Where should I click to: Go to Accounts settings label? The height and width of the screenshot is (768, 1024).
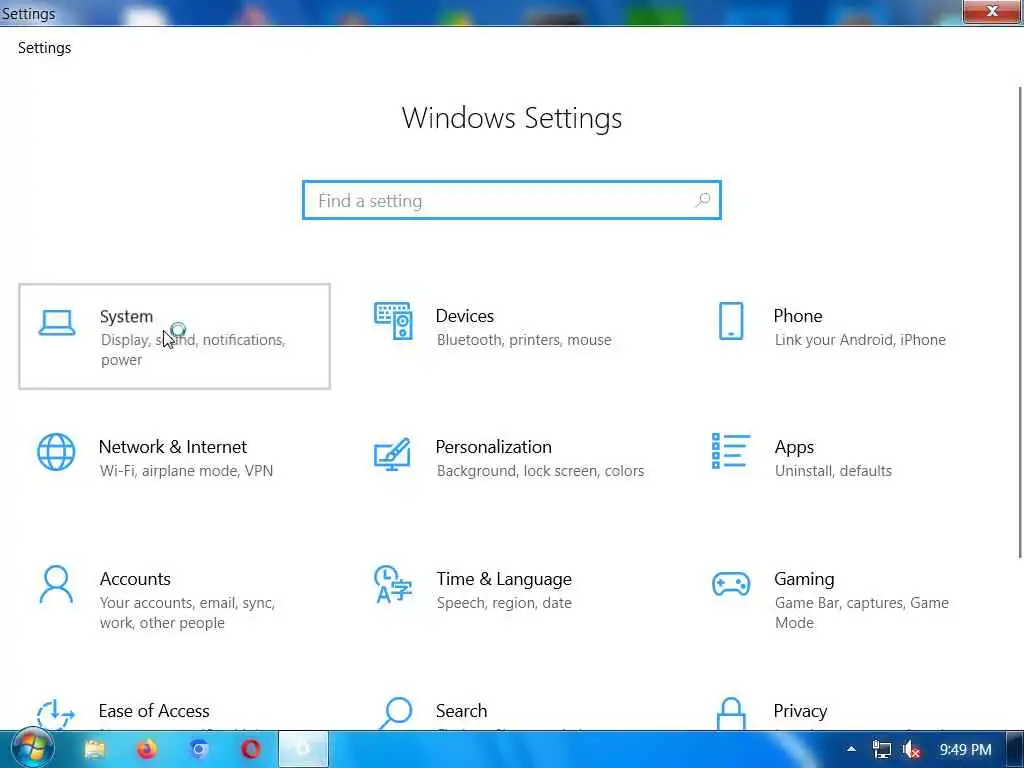click(135, 579)
